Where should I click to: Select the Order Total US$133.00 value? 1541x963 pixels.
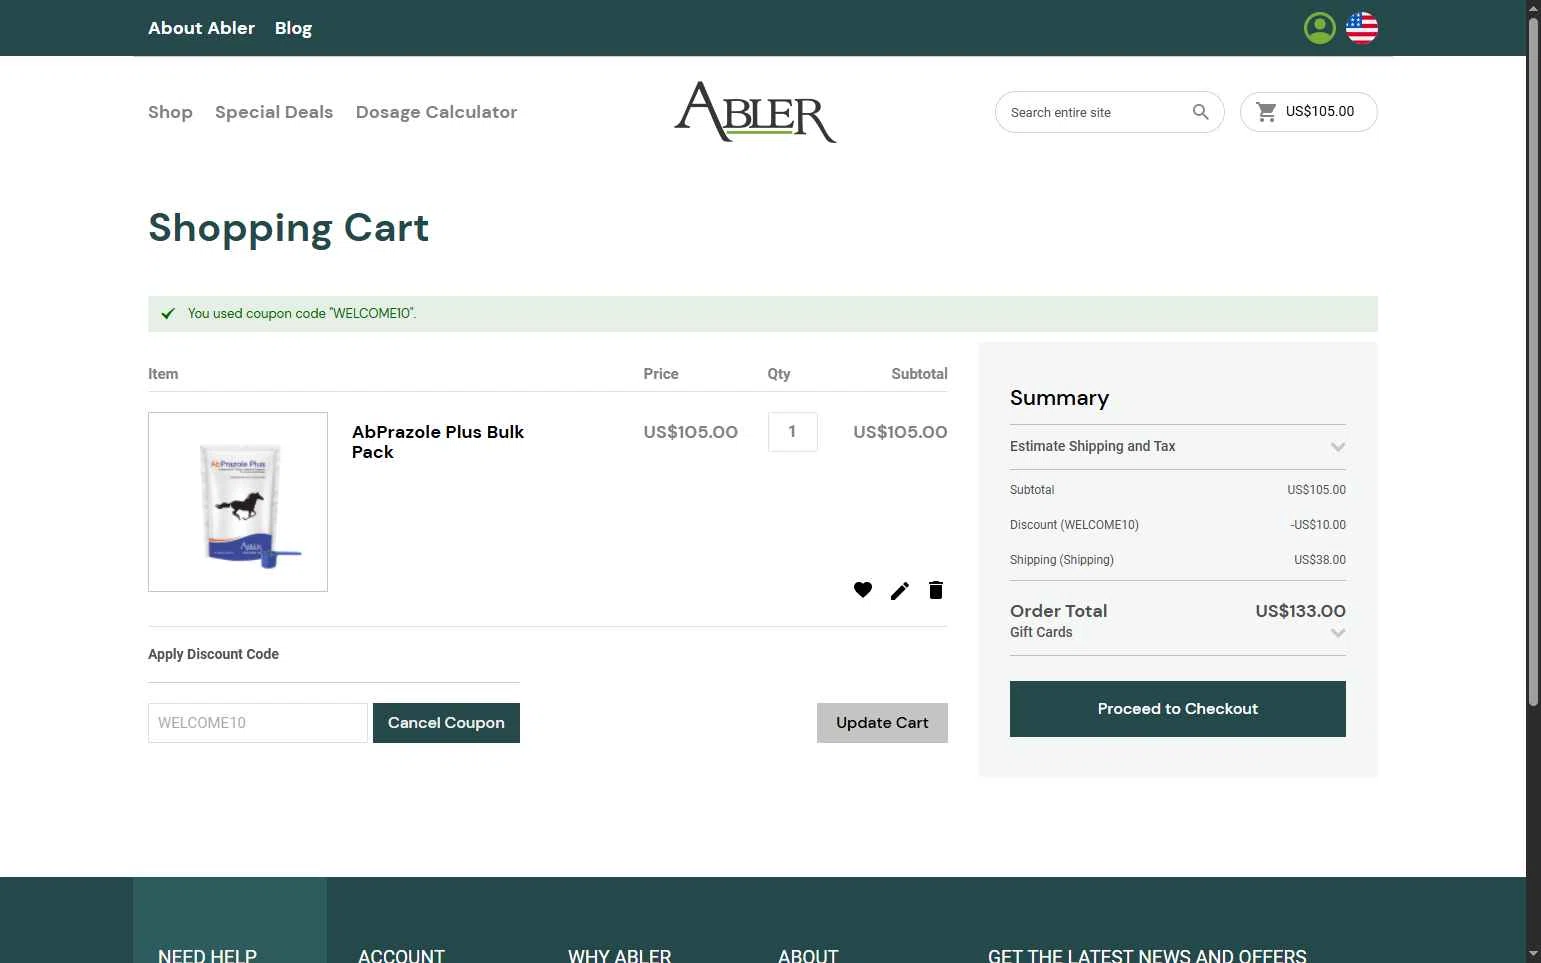coord(1300,611)
